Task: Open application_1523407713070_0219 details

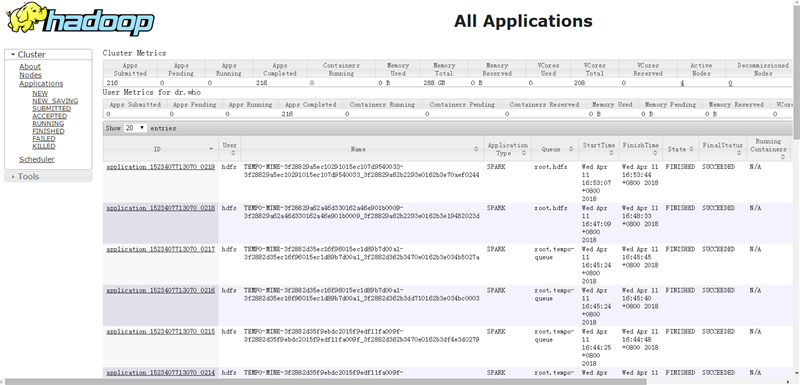Action: click(x=161, y=167)
